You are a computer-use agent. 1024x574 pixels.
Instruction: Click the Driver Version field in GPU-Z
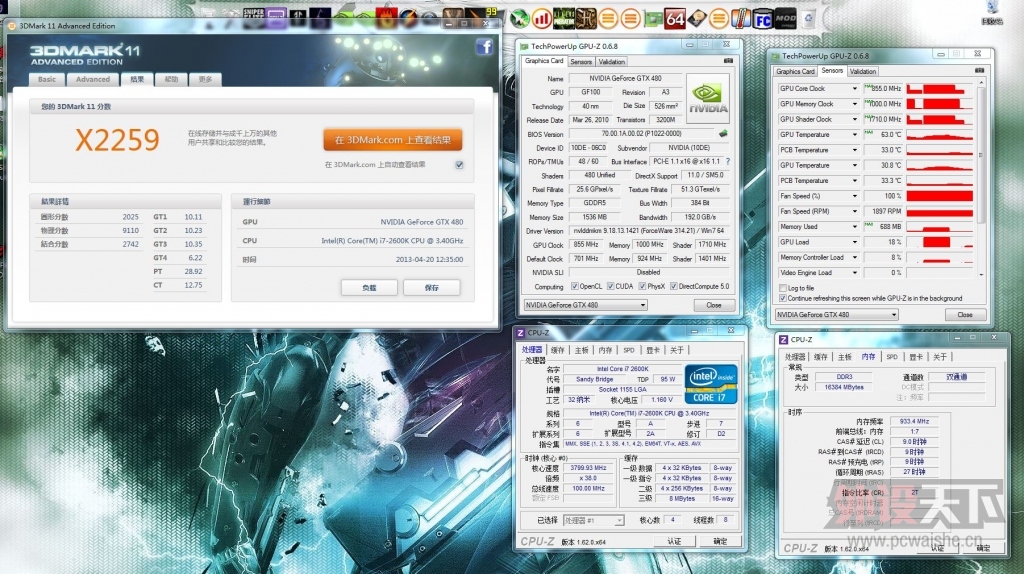(x=649, y=231)
